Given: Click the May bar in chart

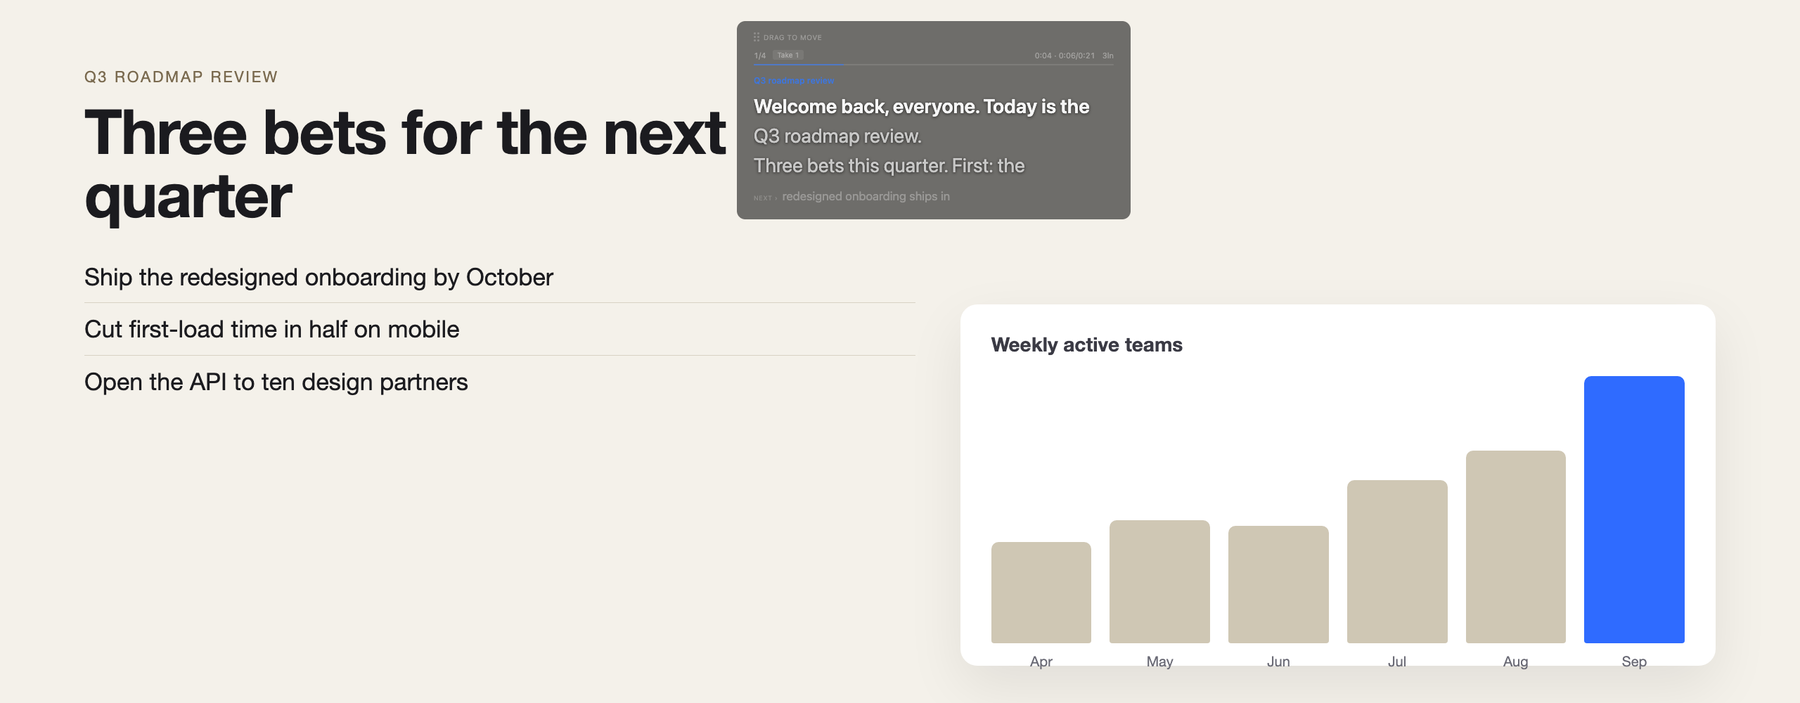Looking at the screenshot, I should pos(1160,581).
